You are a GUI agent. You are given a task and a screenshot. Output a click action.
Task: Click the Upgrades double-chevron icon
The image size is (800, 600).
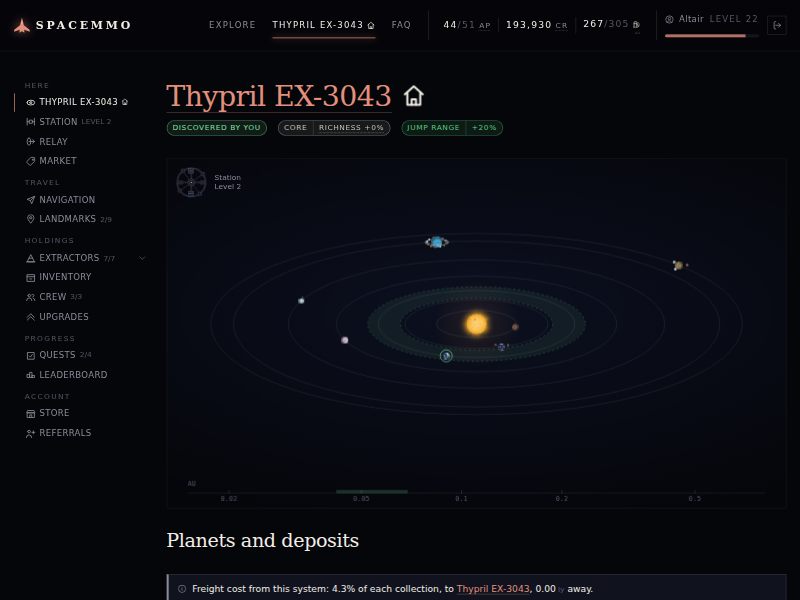coord(31,317)
